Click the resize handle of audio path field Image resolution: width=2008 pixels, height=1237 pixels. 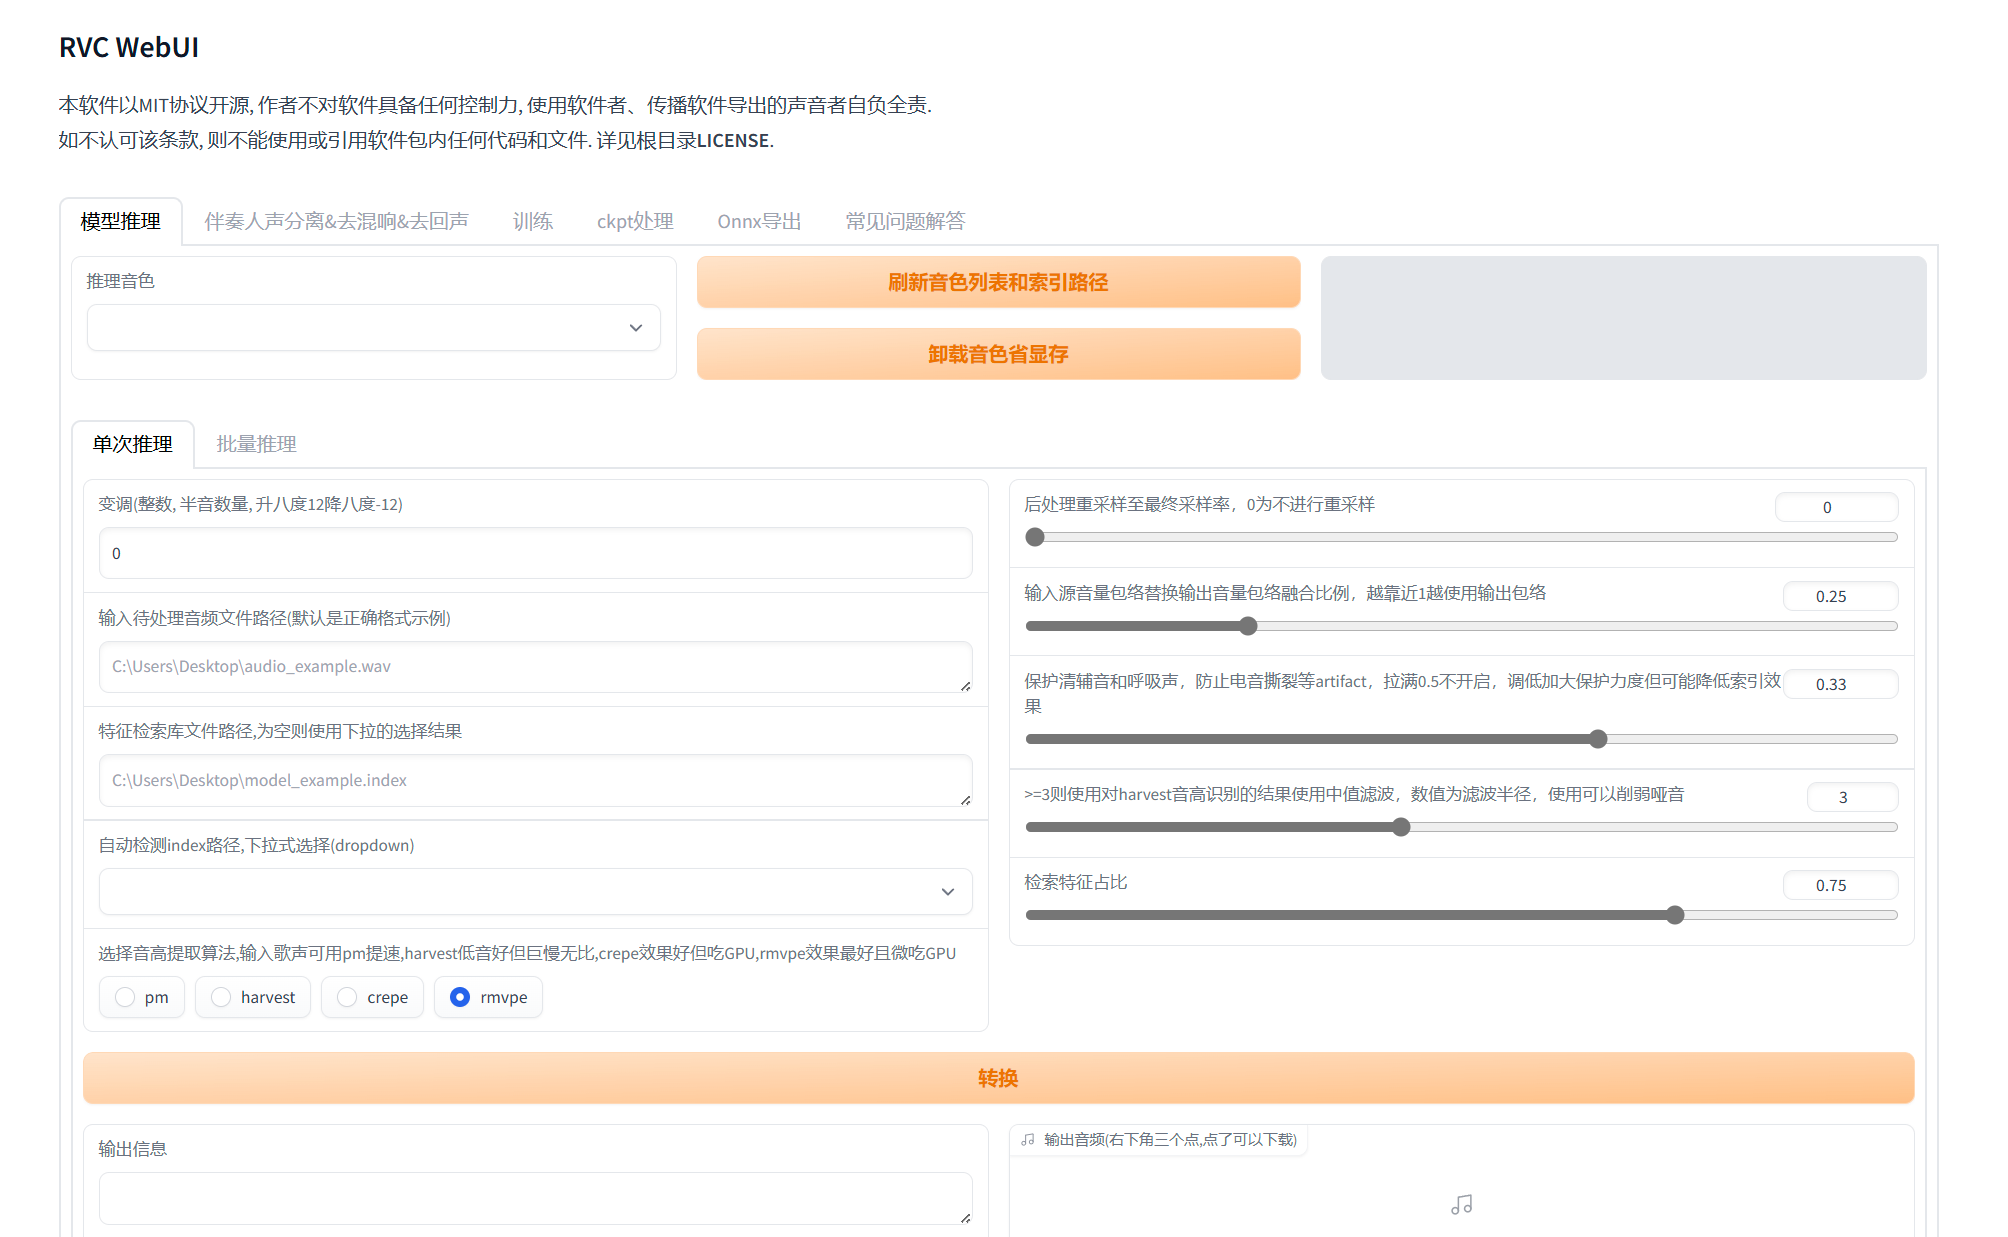click(x=965, y=686)
